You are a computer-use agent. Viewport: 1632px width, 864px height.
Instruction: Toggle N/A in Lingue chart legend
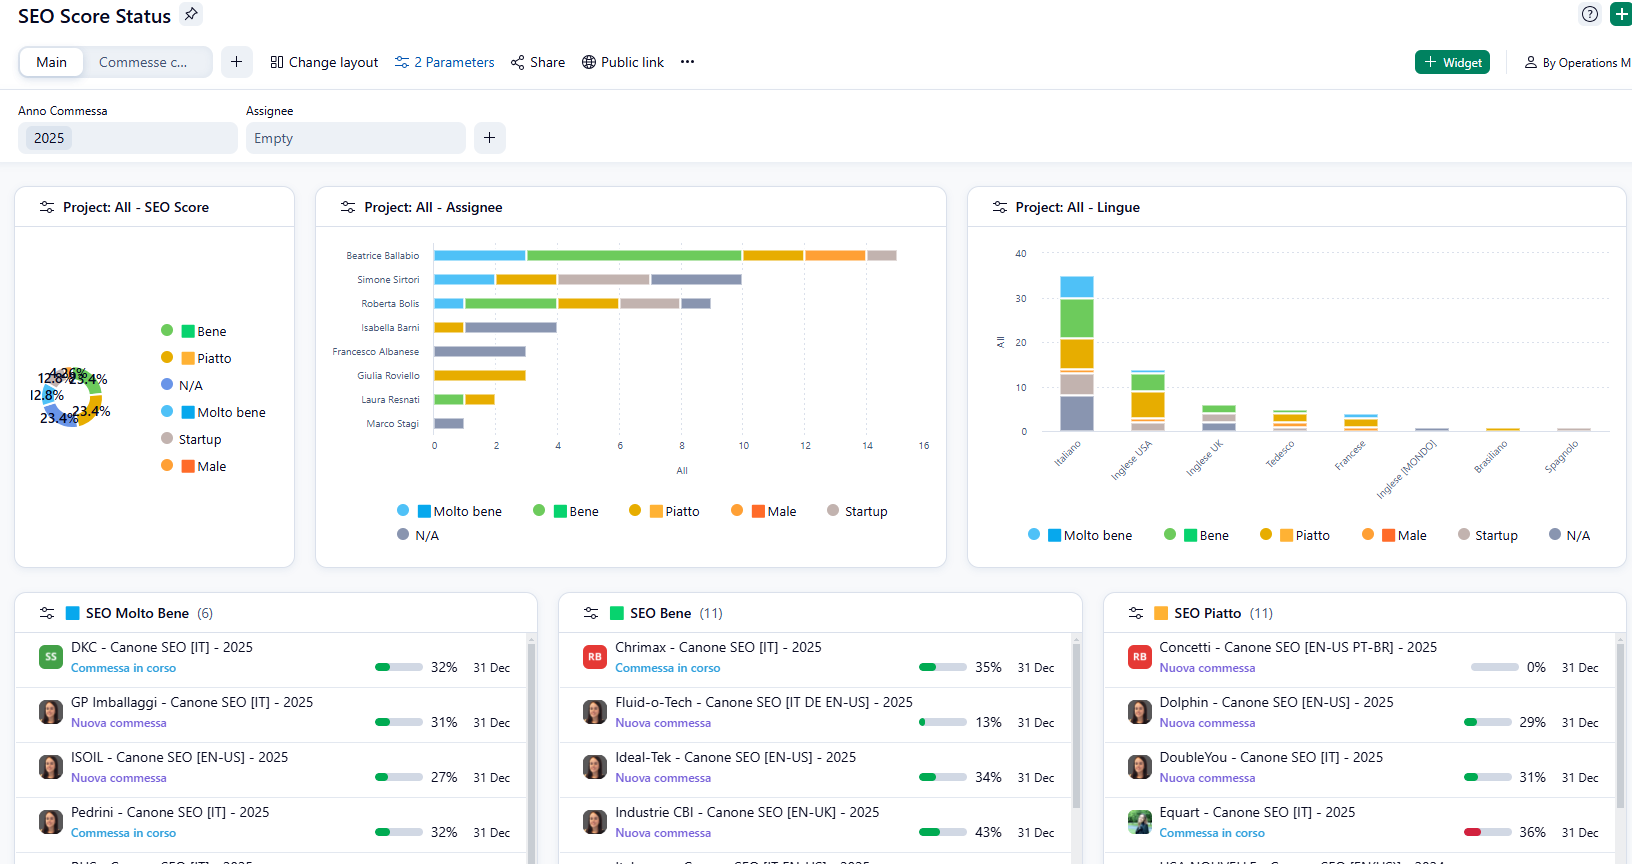coord(1569,535)
